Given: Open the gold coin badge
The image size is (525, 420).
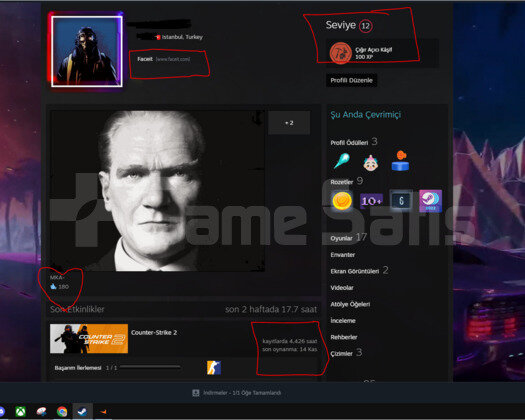Looking at the screenshot, I should 342,201.
